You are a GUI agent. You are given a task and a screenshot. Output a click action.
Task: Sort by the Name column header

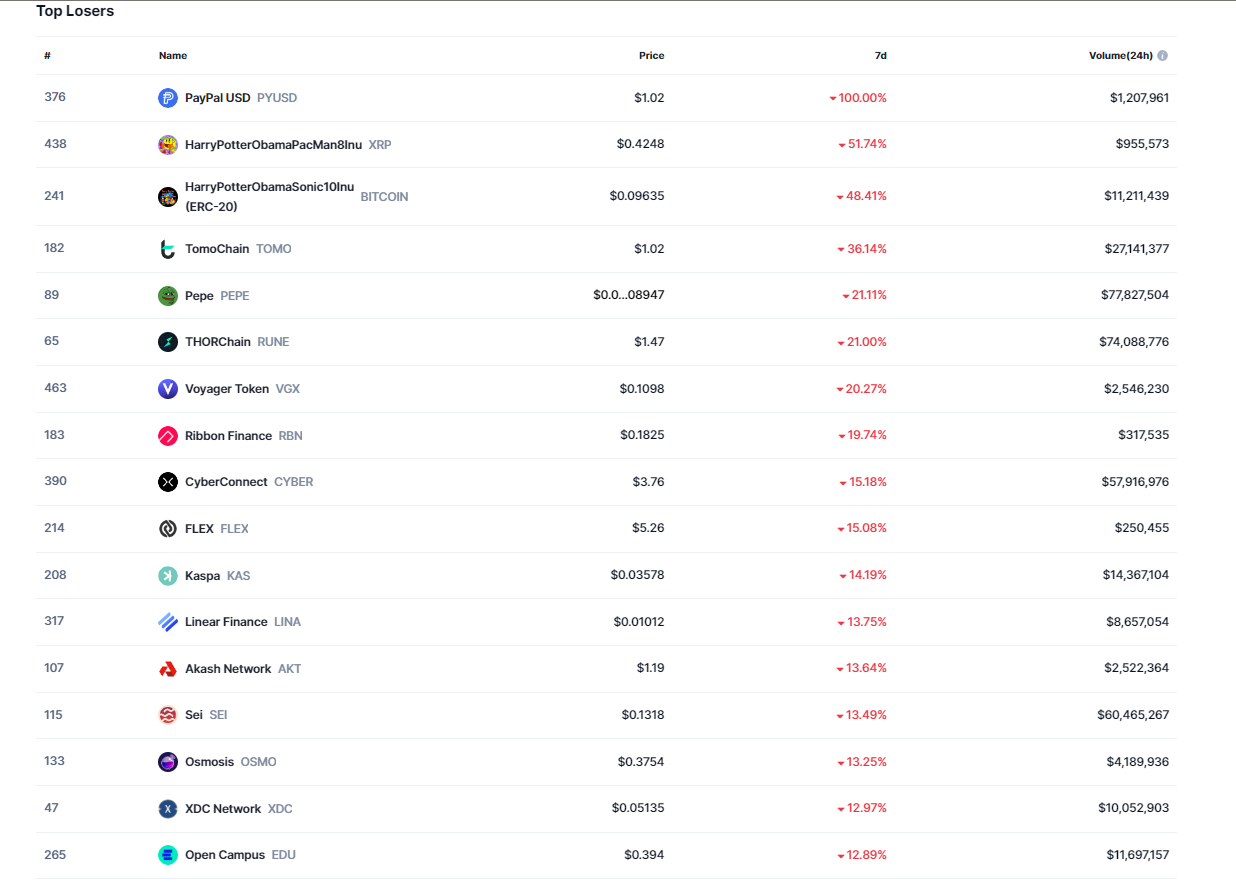[173, 56]
